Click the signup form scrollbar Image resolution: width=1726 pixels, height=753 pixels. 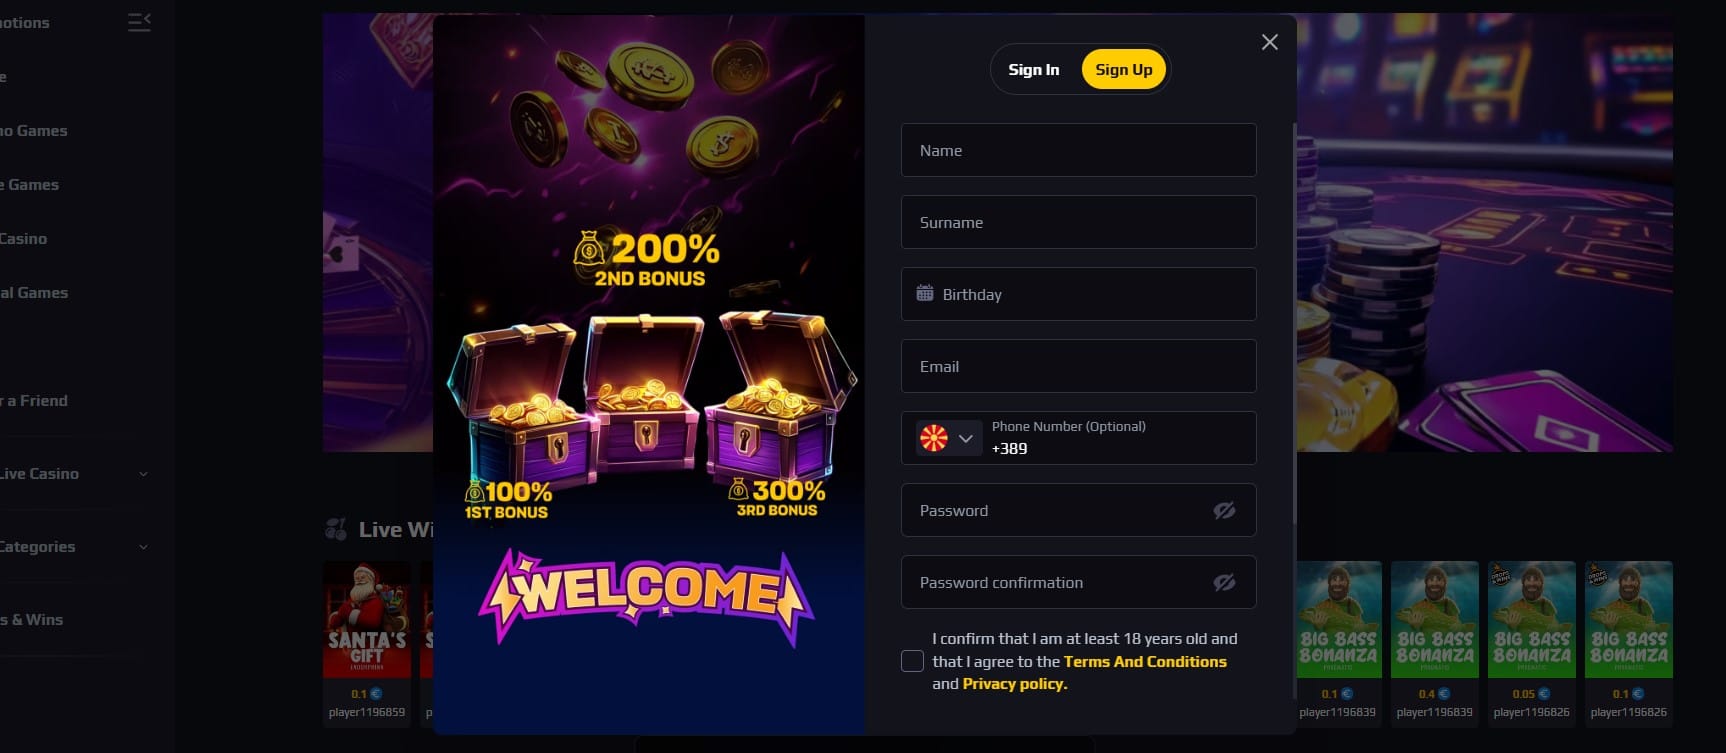click(1295, 320)
